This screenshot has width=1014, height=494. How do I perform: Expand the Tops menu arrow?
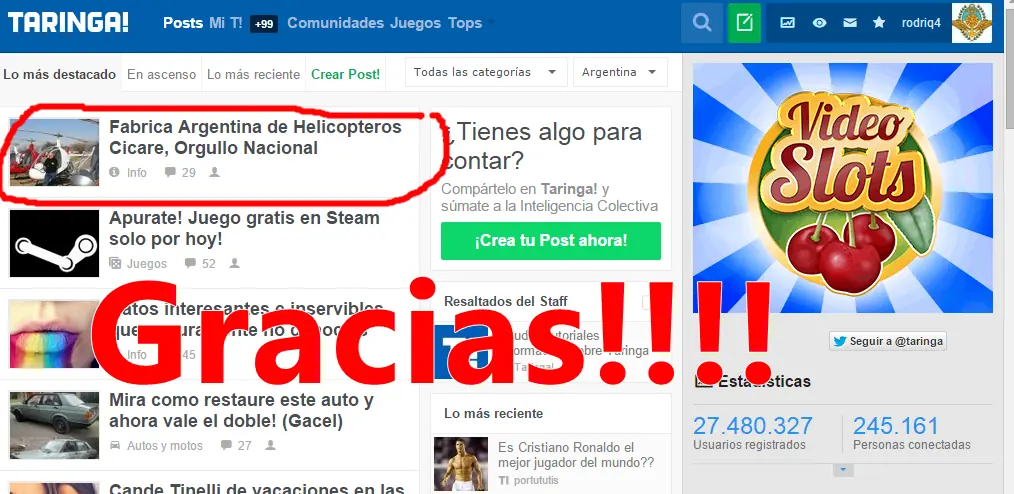[490, 23]
